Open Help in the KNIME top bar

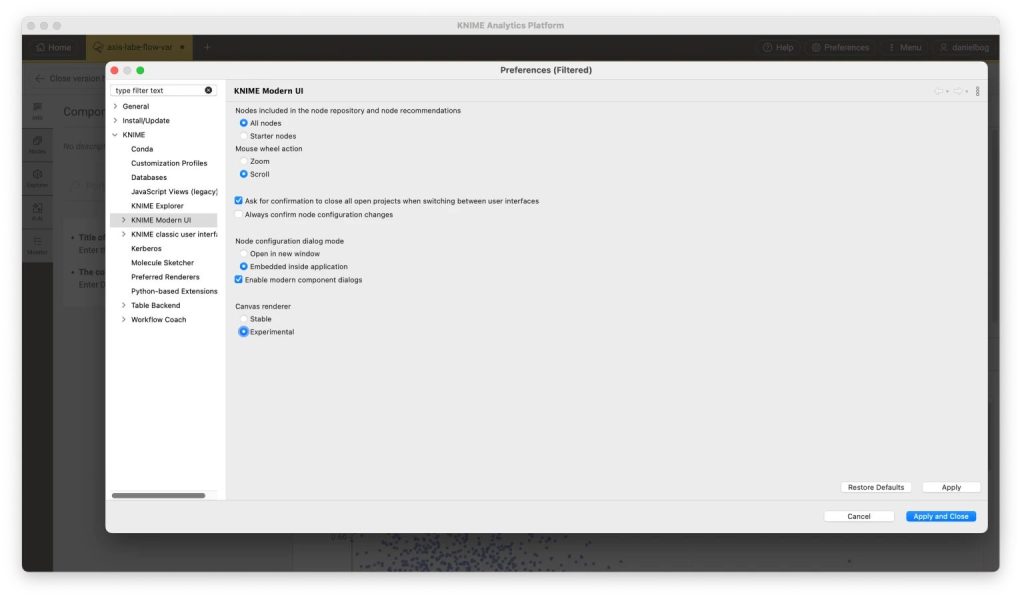click(778, 48)
